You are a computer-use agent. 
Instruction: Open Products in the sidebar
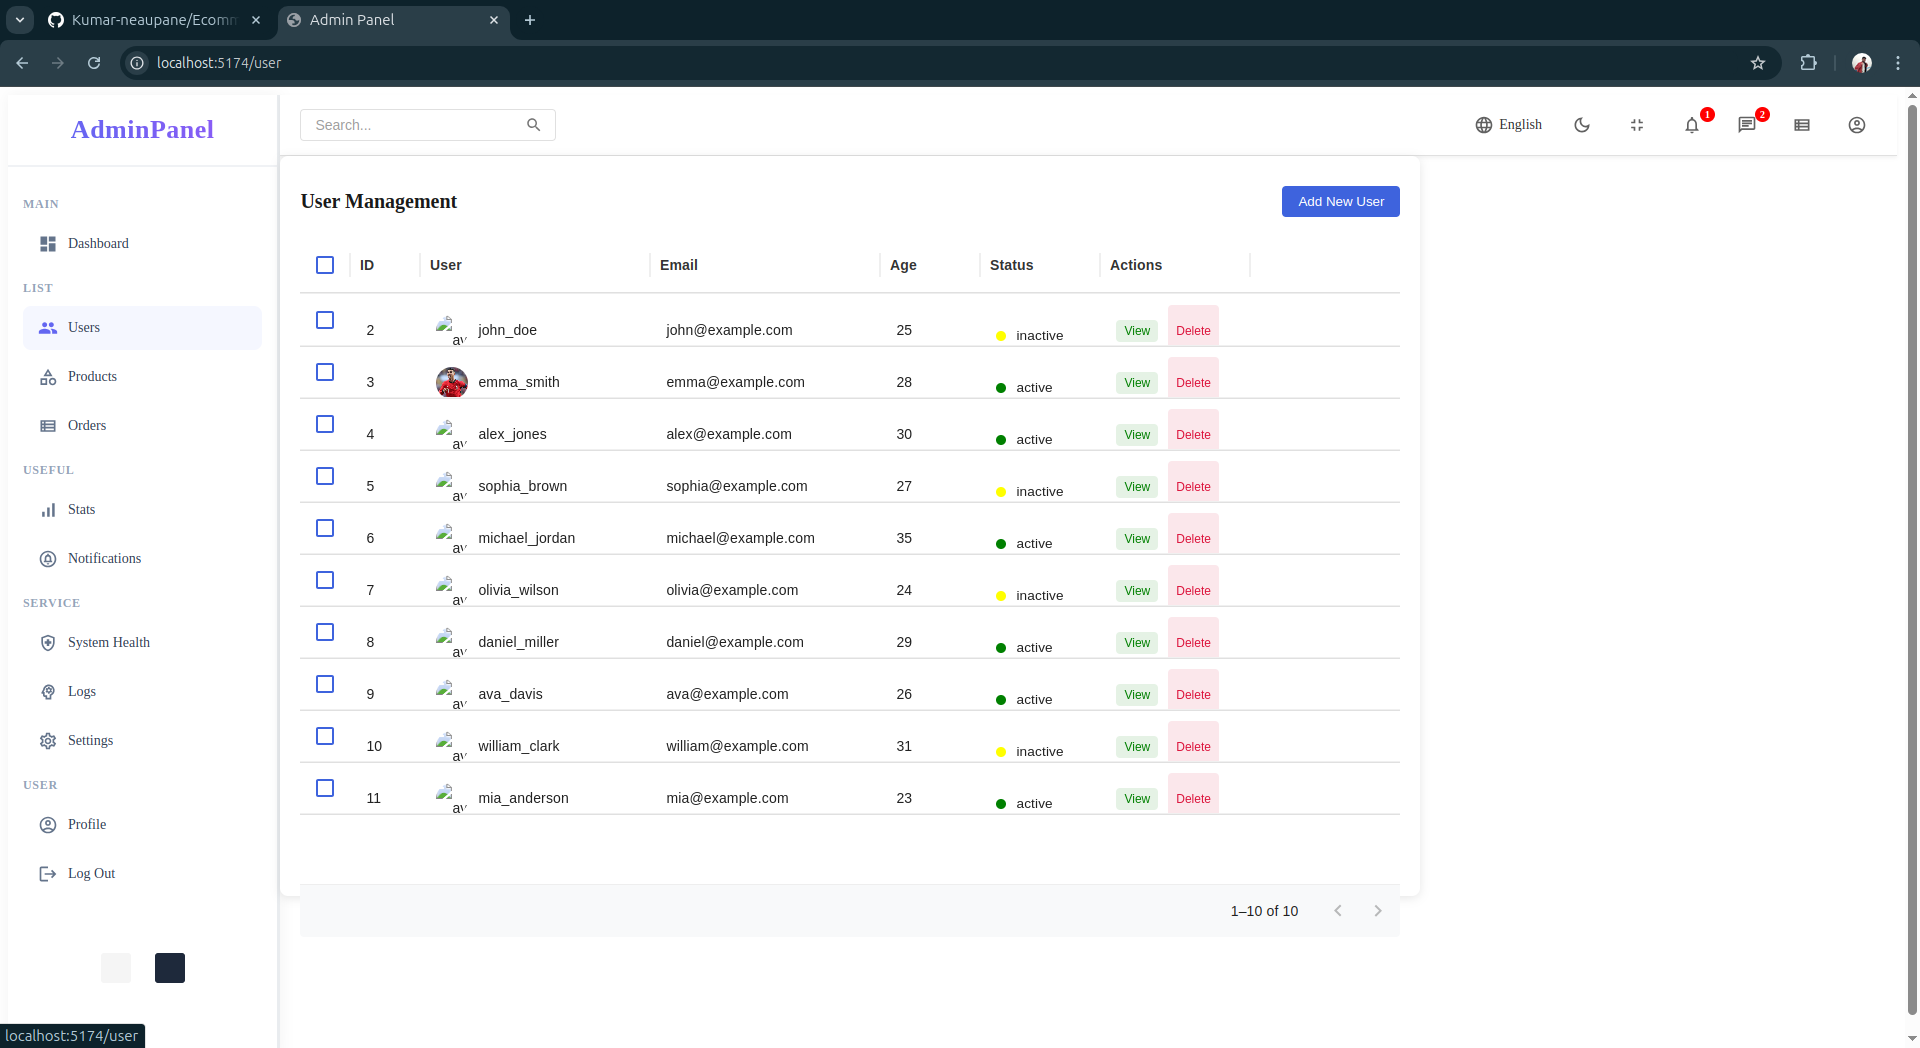(x=92, y=377)
